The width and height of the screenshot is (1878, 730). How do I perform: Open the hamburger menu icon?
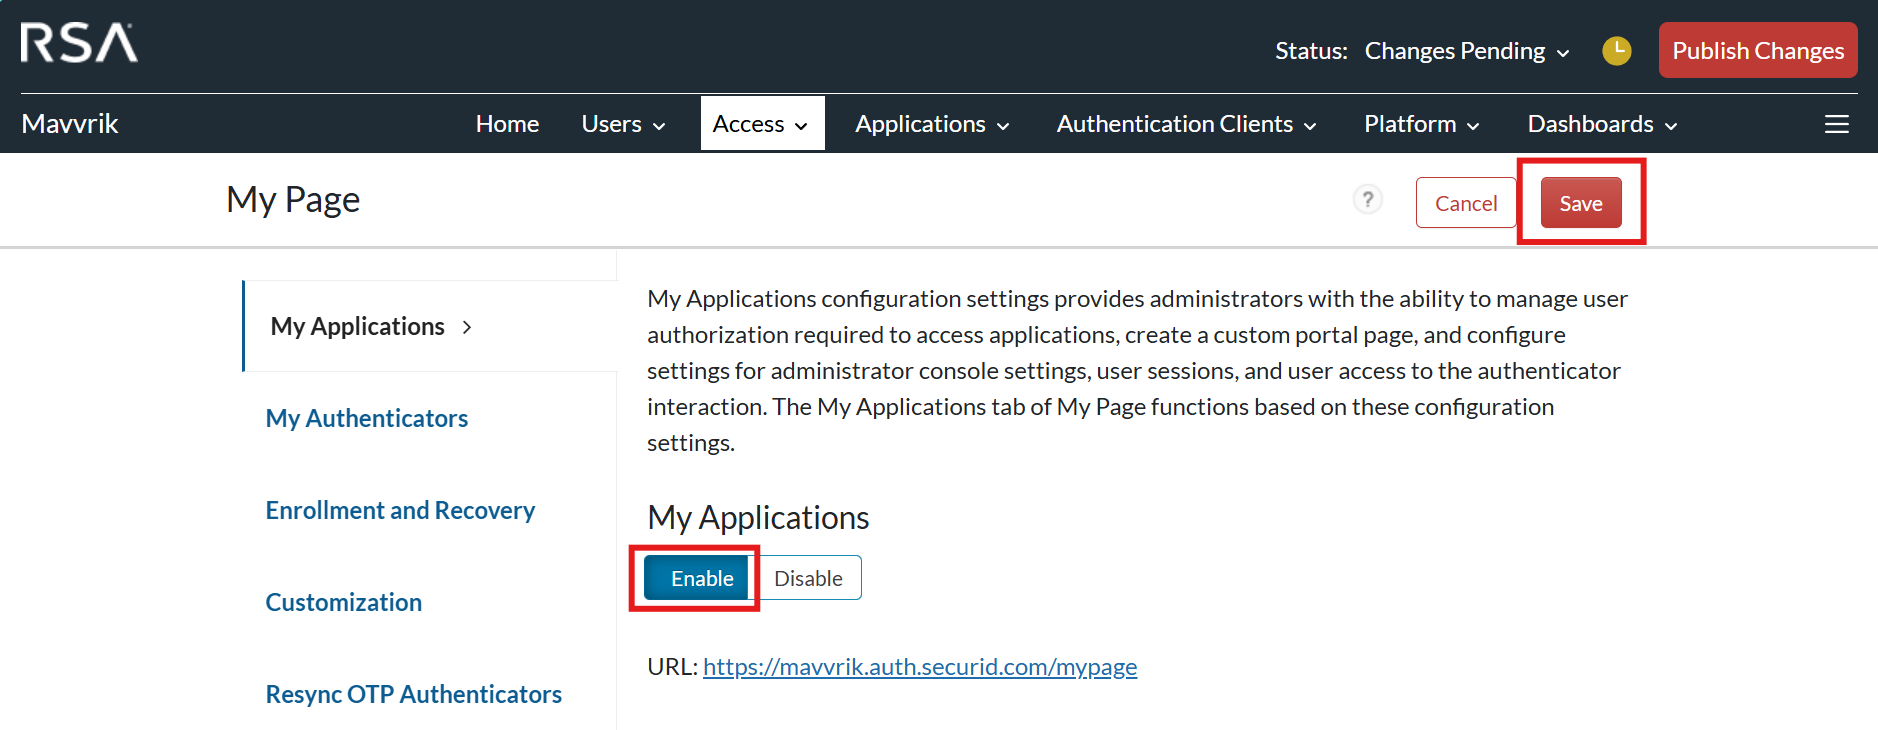[x=1836, y=124]
